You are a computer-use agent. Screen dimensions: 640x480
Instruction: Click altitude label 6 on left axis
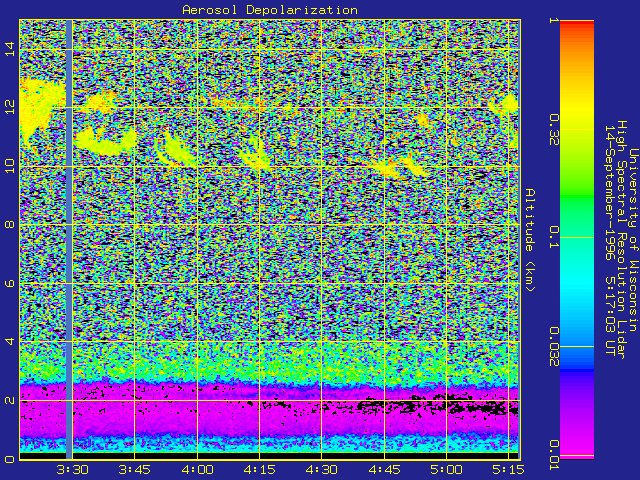[x=10, y=283]
